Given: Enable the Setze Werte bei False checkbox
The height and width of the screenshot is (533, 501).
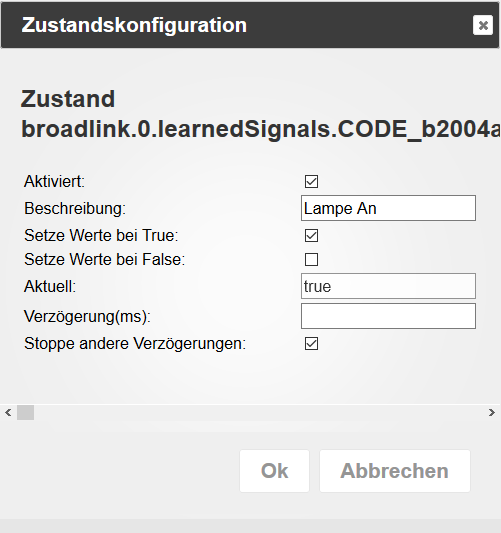Looking at the screenshot, I should pyautogui.click(x=311, y=260).
